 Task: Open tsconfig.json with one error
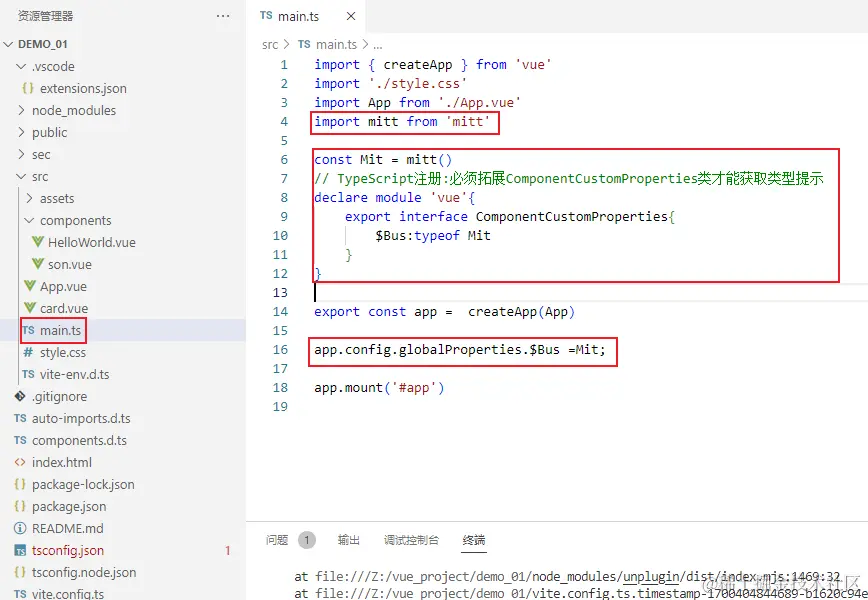(x=68, y=551)
